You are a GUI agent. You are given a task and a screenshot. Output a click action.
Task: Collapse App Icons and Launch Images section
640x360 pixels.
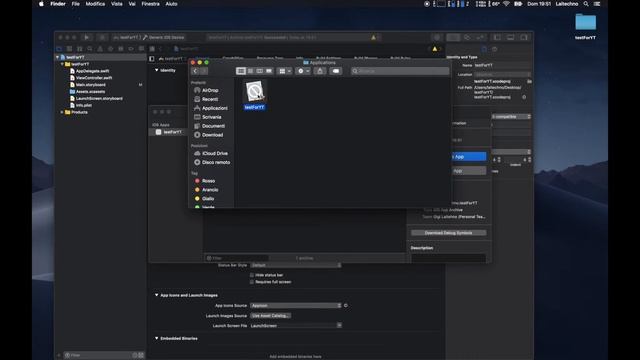(156, 295)
